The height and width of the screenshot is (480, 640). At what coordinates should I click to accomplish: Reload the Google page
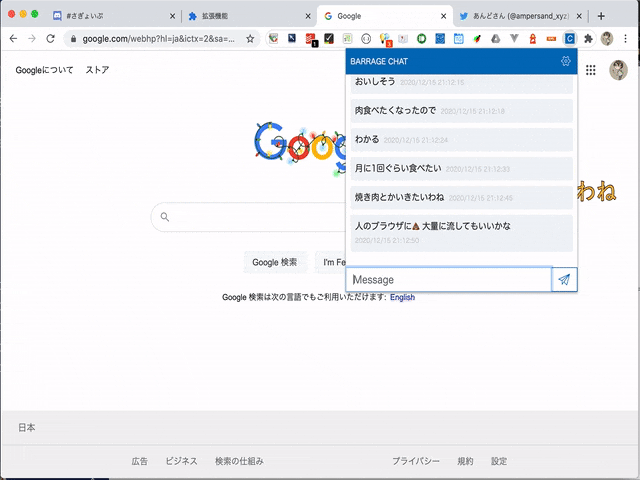point(50,39)
